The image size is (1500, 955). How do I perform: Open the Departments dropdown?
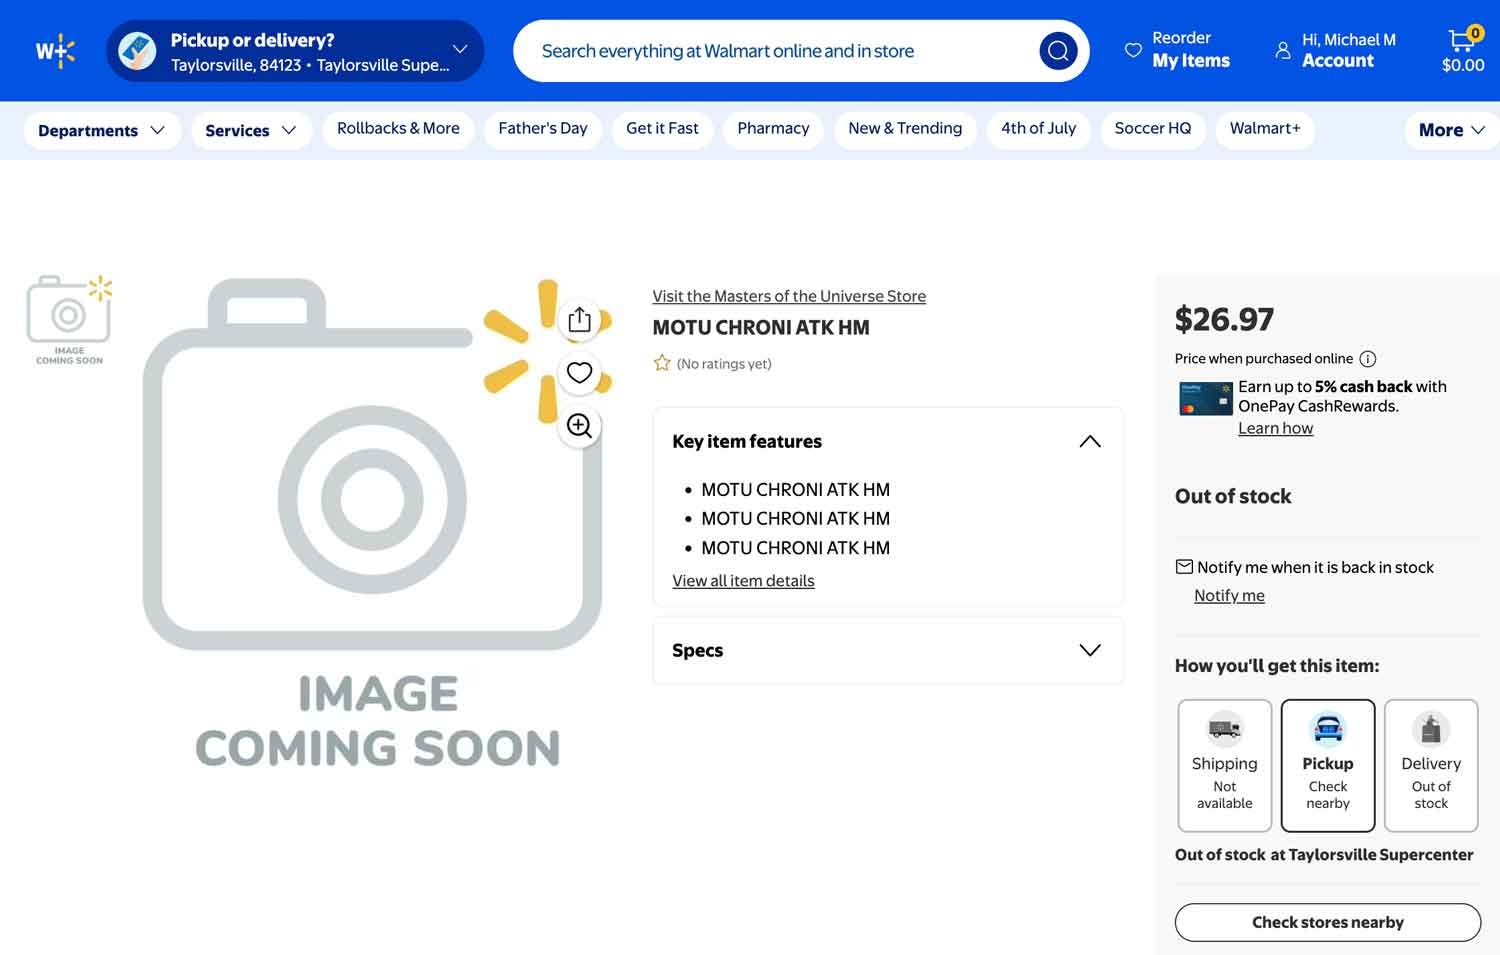point(102,130)
